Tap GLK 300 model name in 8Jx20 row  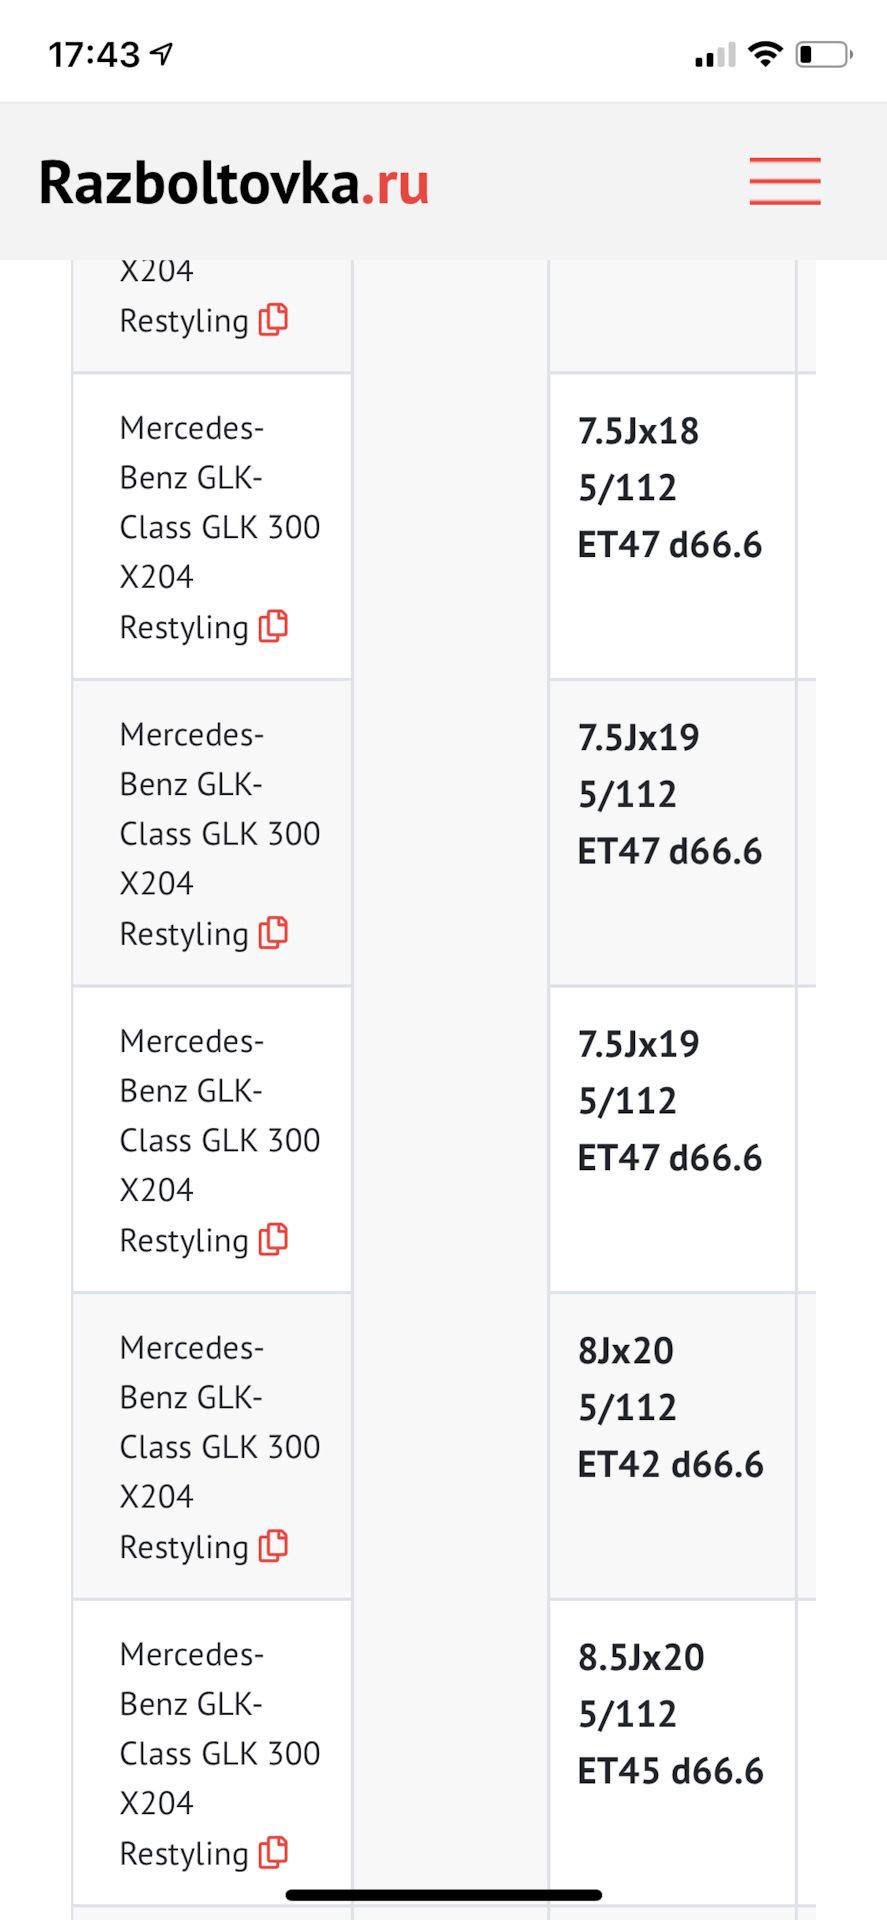click(x=219, y=1446)
